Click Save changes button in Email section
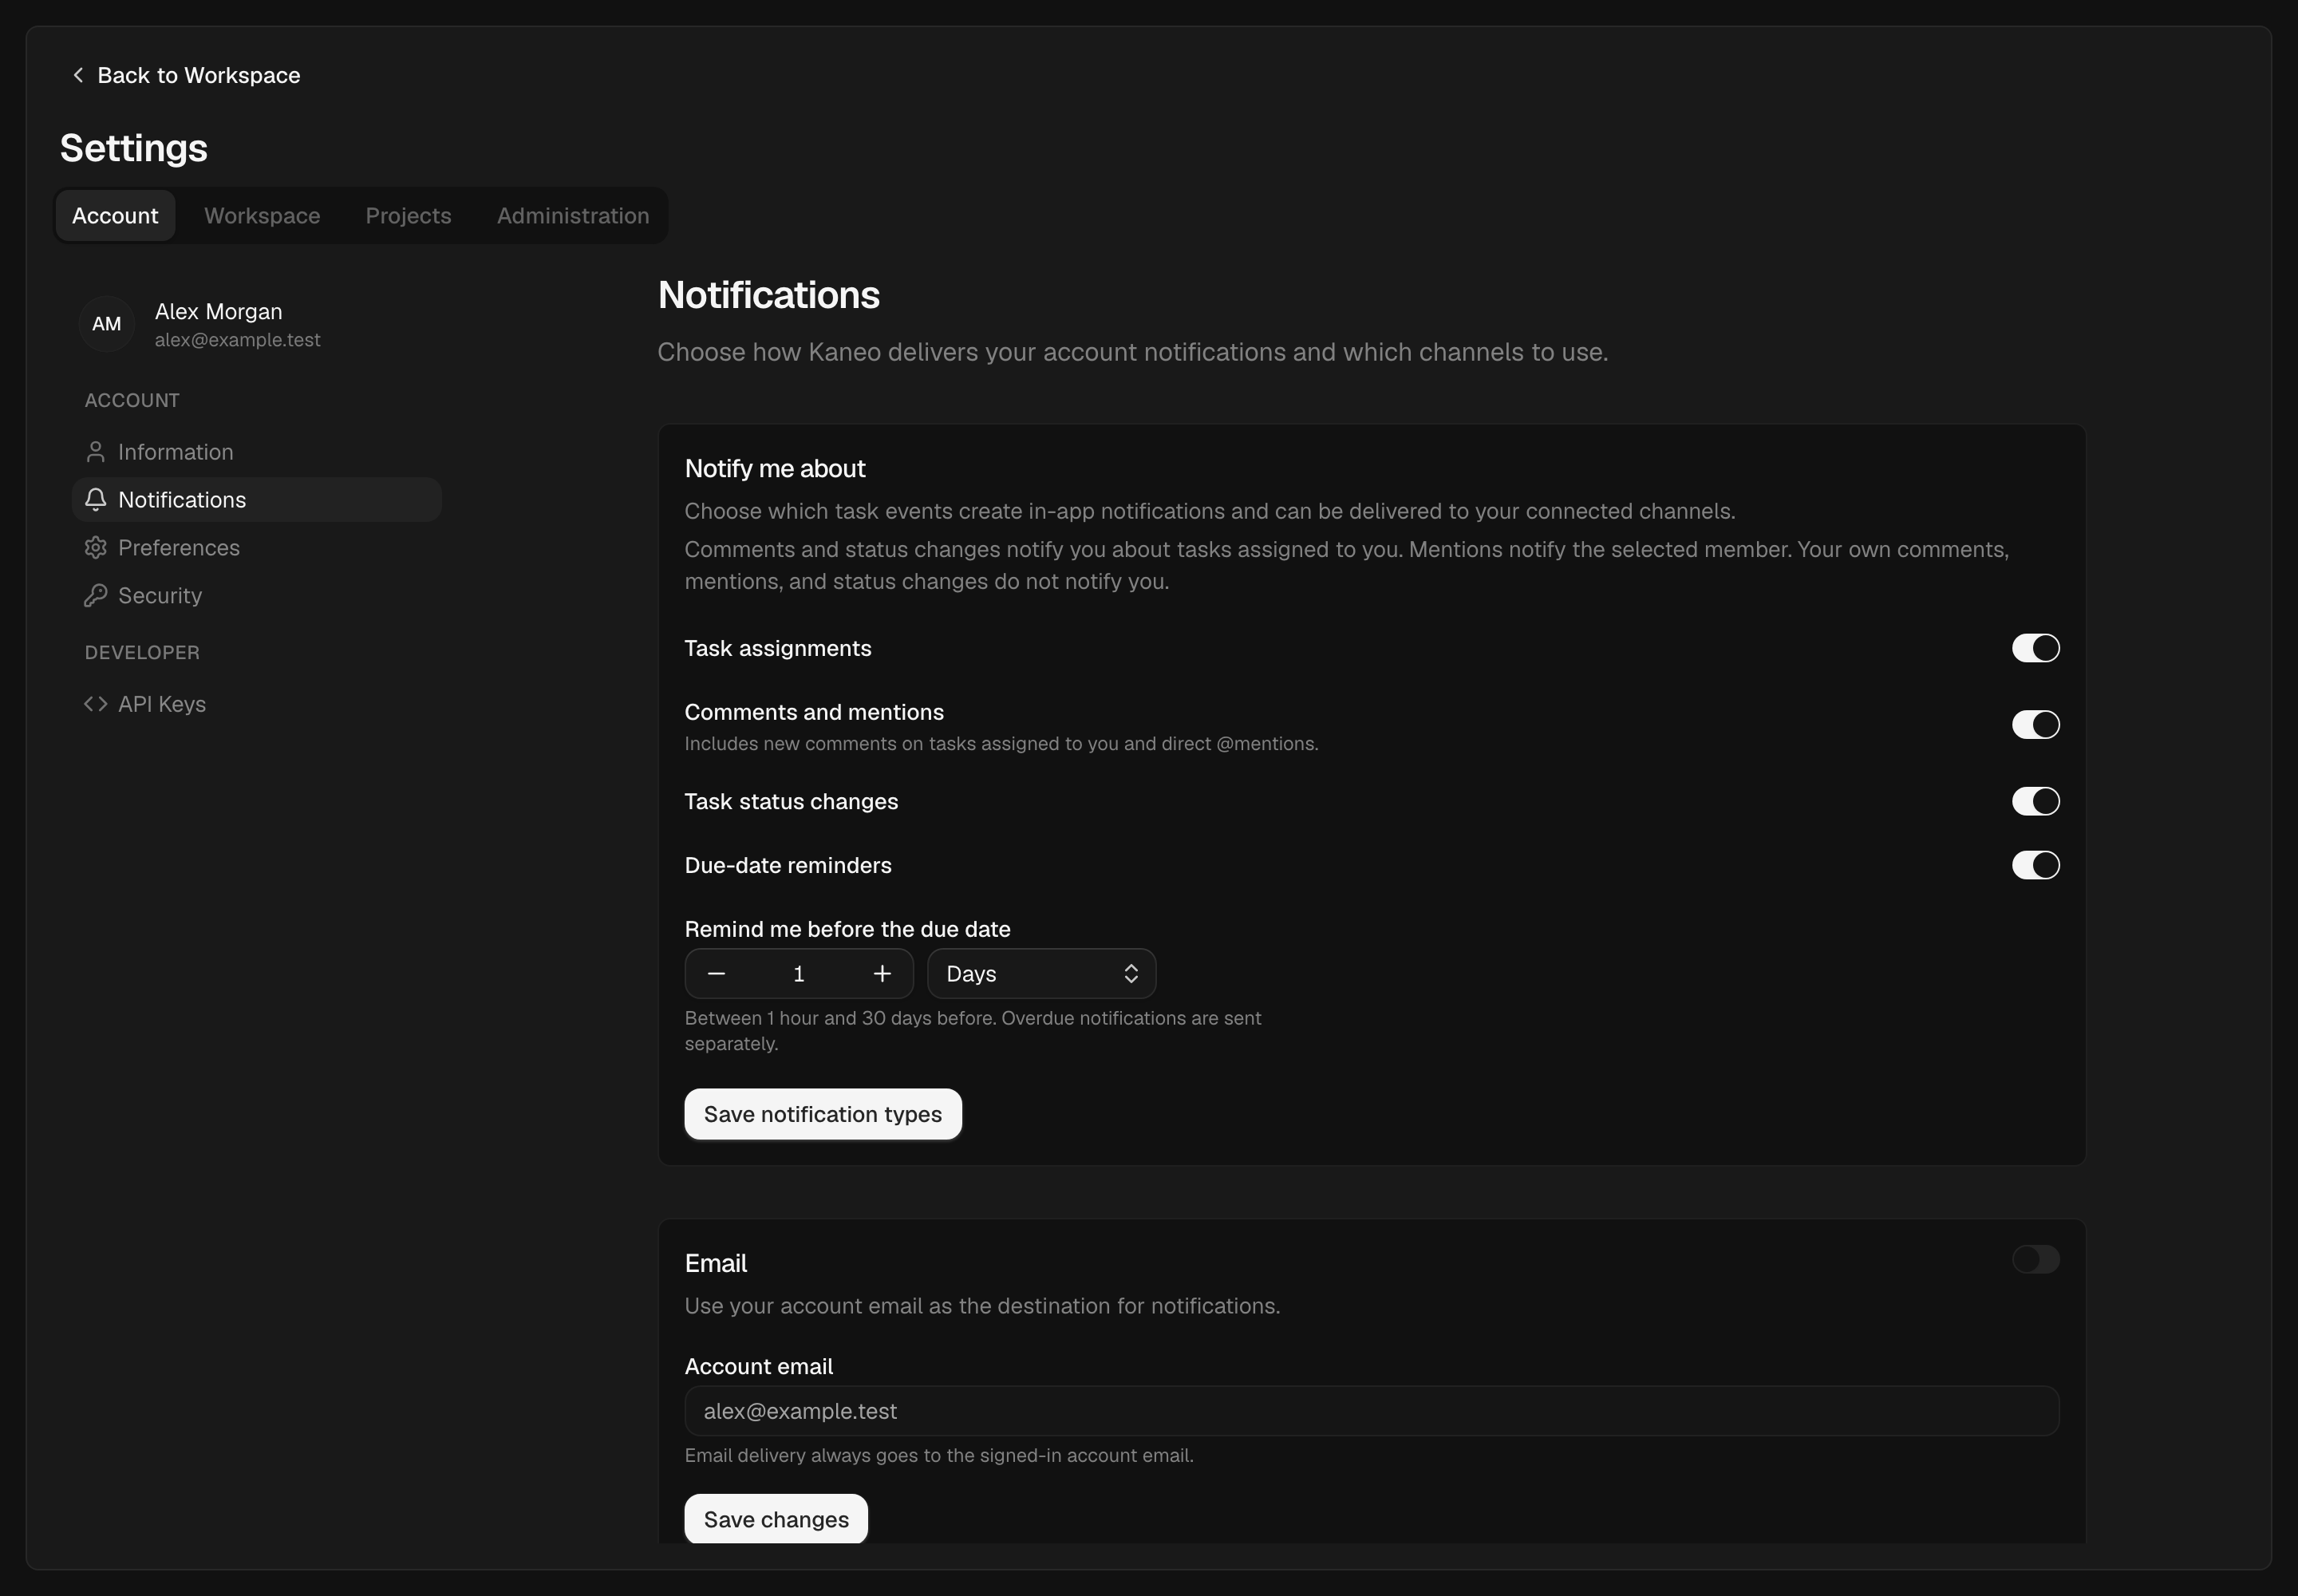The image size is (2298, 1596). click(776, 1519)
